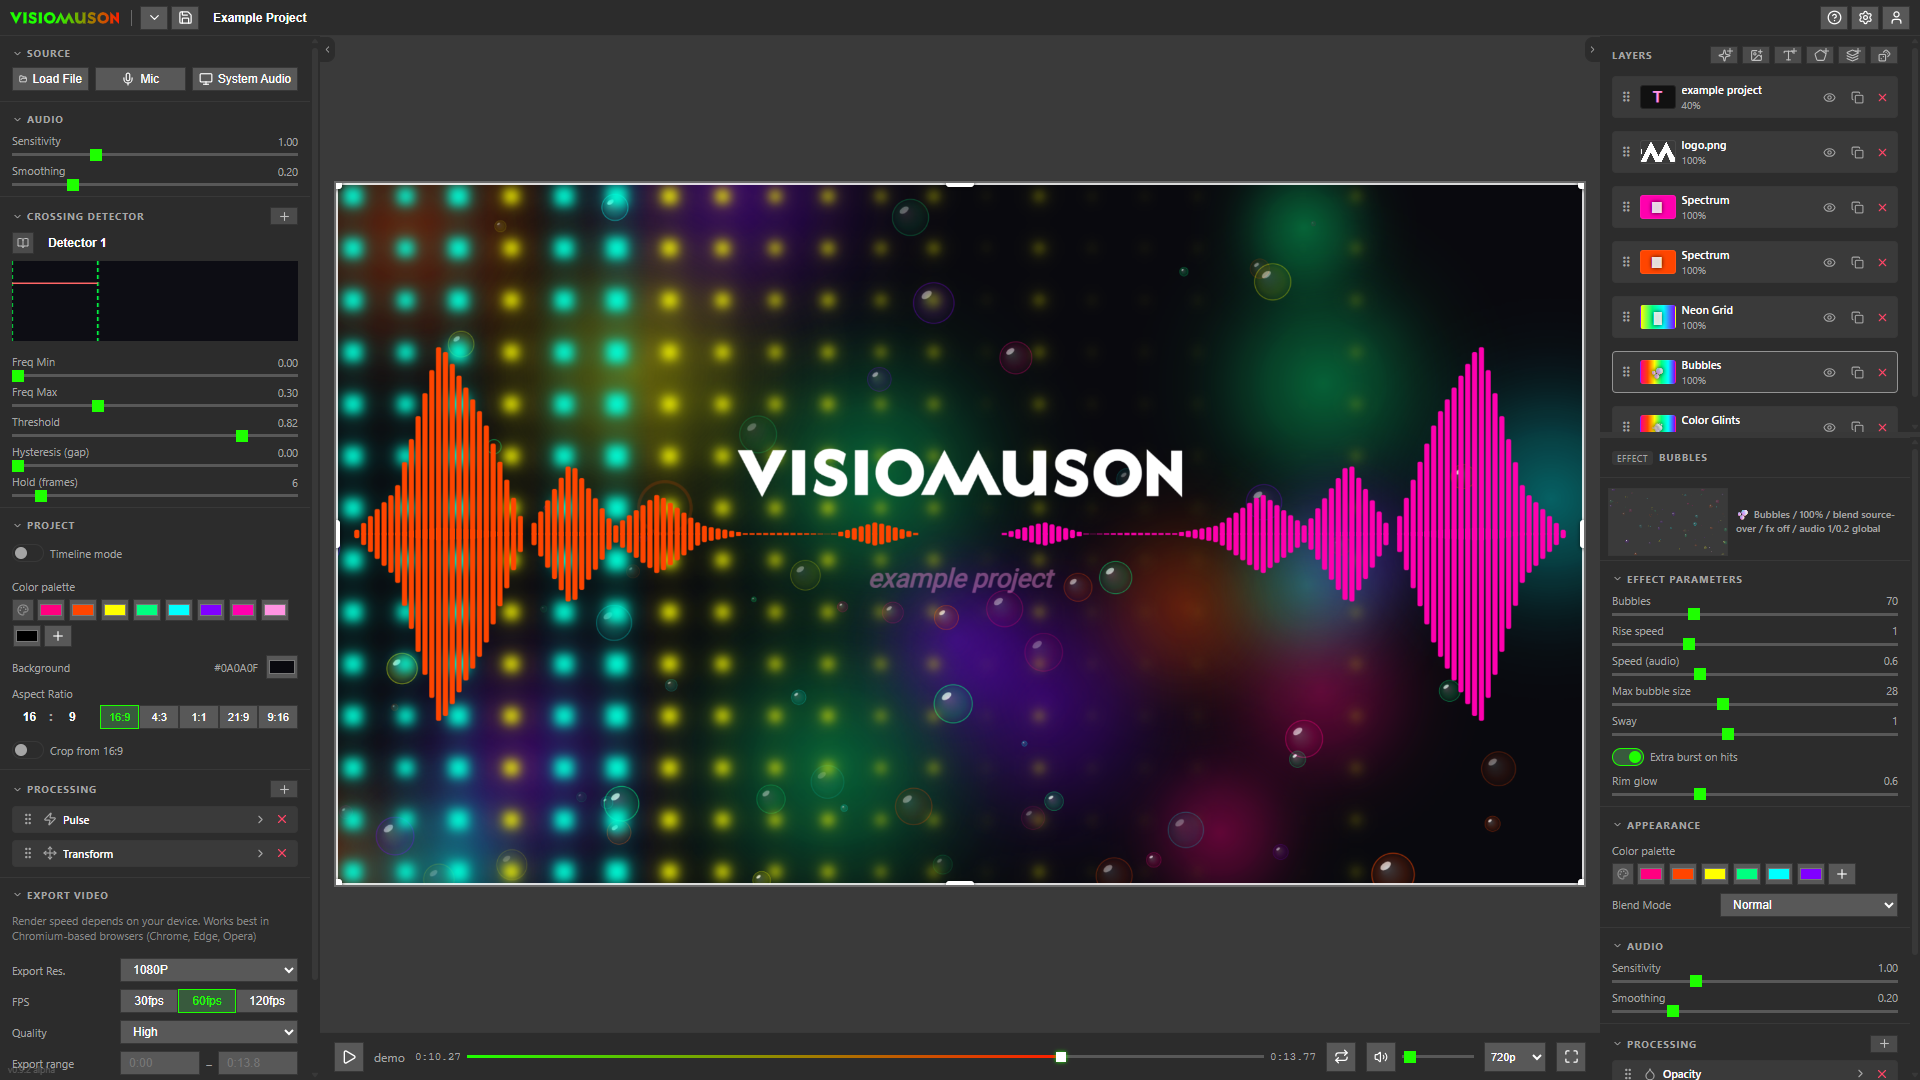Open the project menu dropdown arrow
The image size is (1920, 1080).
pyautogui.click(x=154, y=18)
